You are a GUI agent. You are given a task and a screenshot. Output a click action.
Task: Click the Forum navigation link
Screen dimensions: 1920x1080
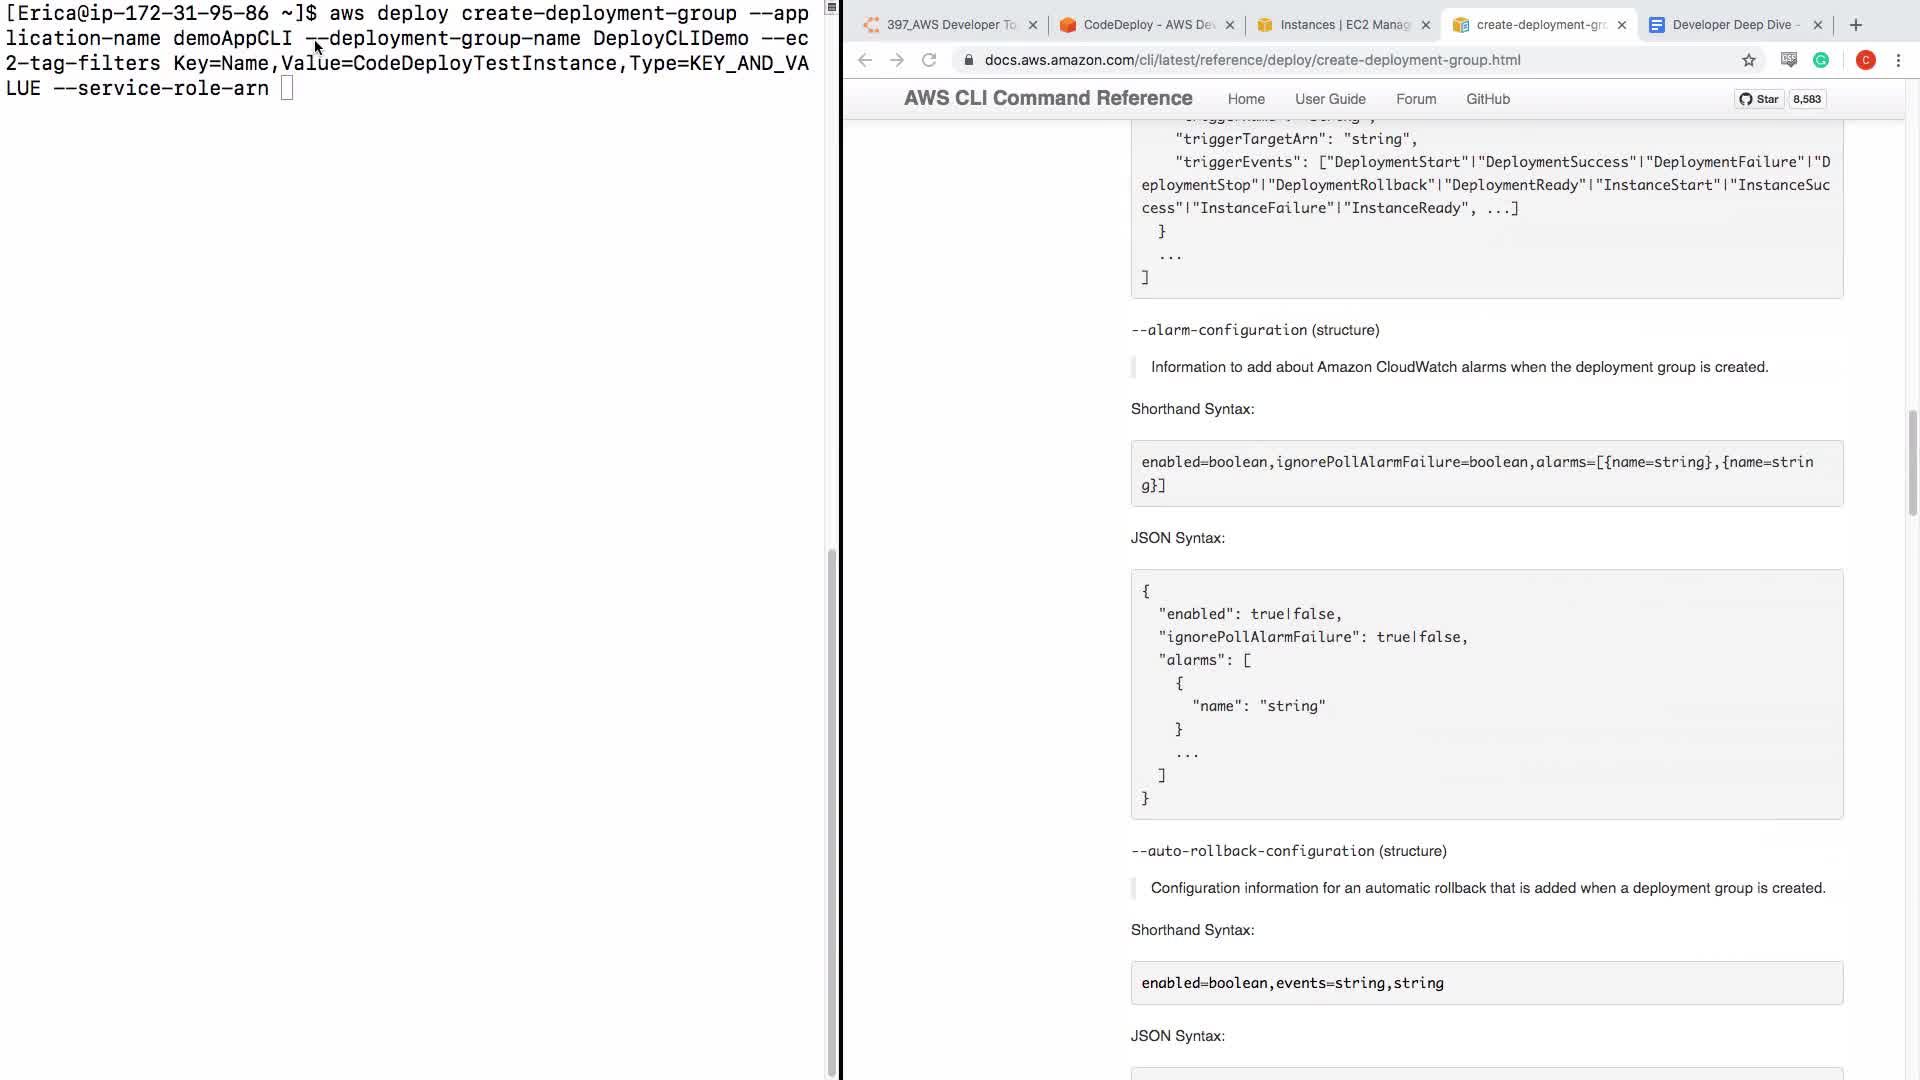tap(1415, 99)
